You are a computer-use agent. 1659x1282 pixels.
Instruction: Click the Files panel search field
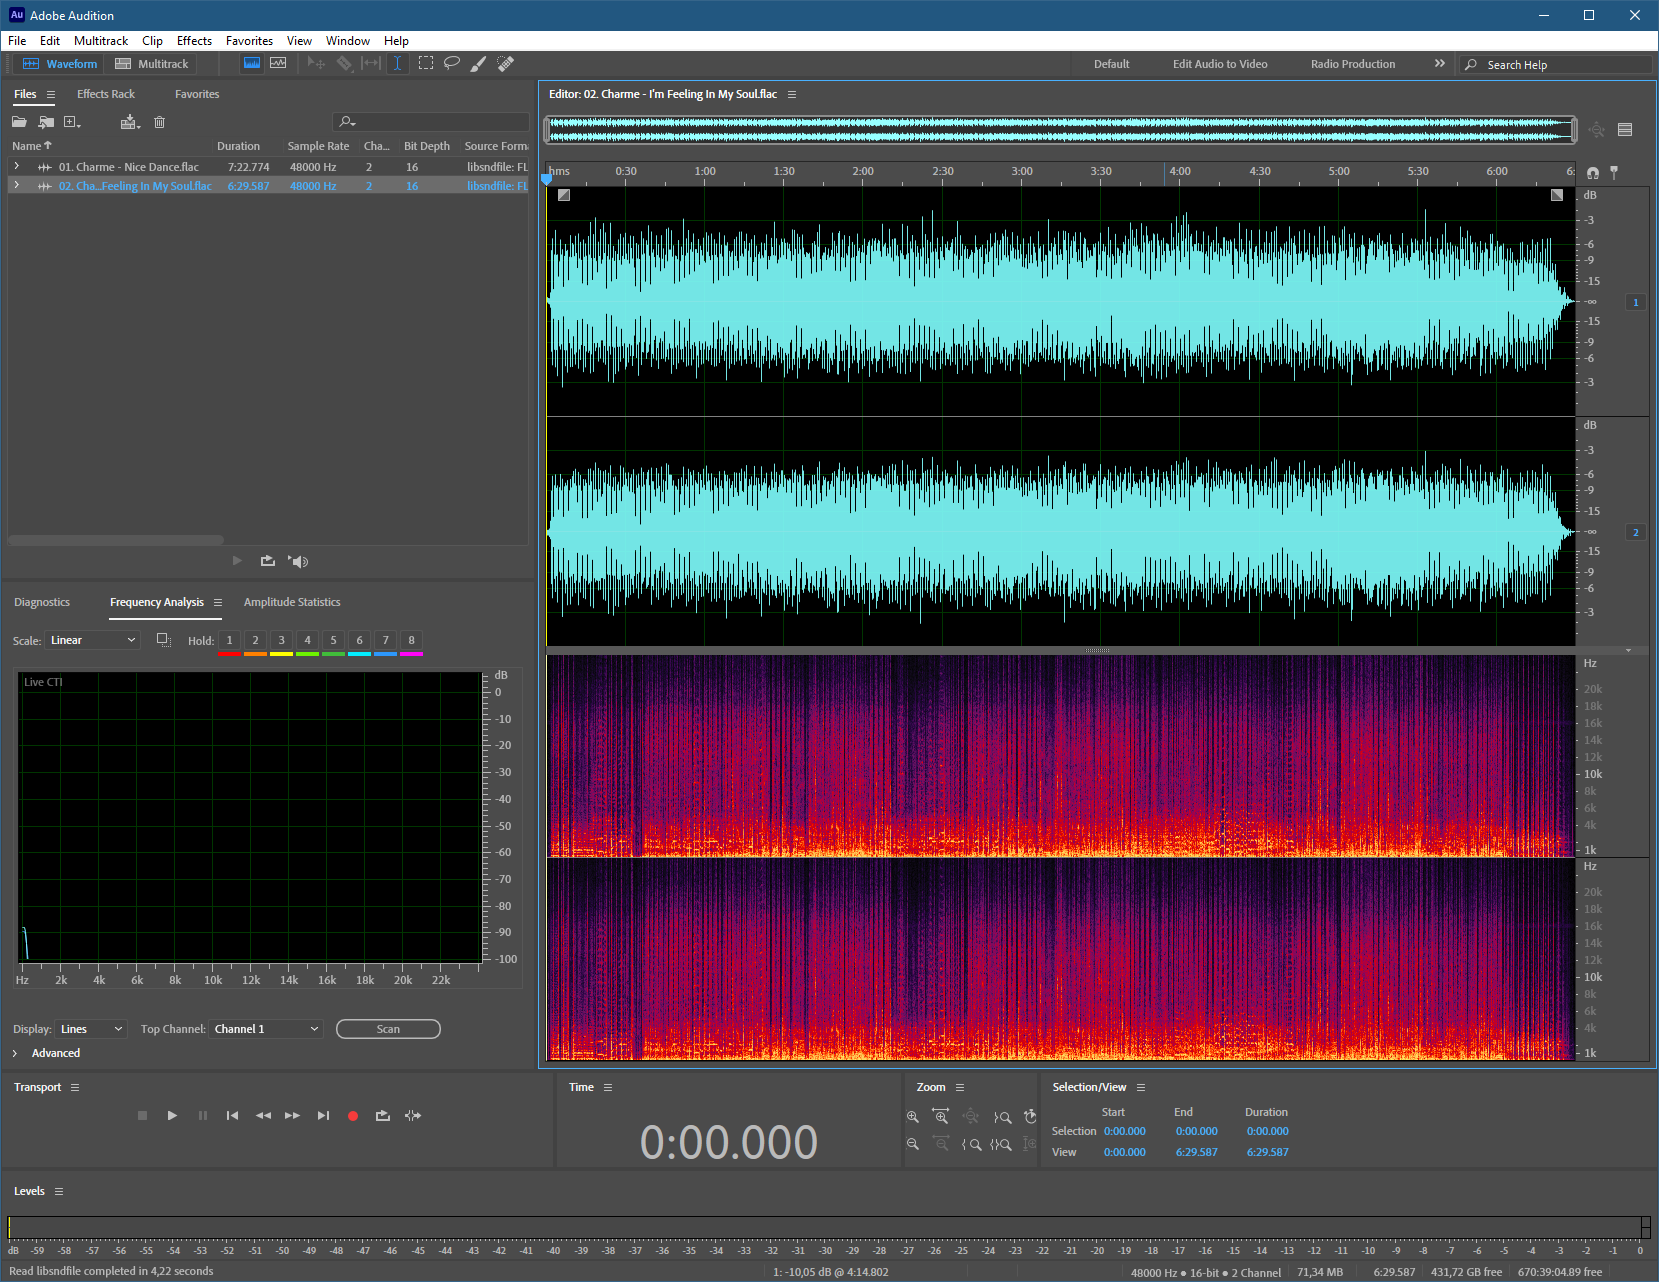[x=431, y=122]
